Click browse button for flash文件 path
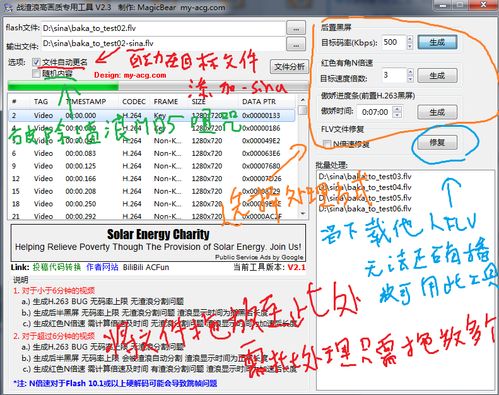499x395 pixels. point(296,29)
